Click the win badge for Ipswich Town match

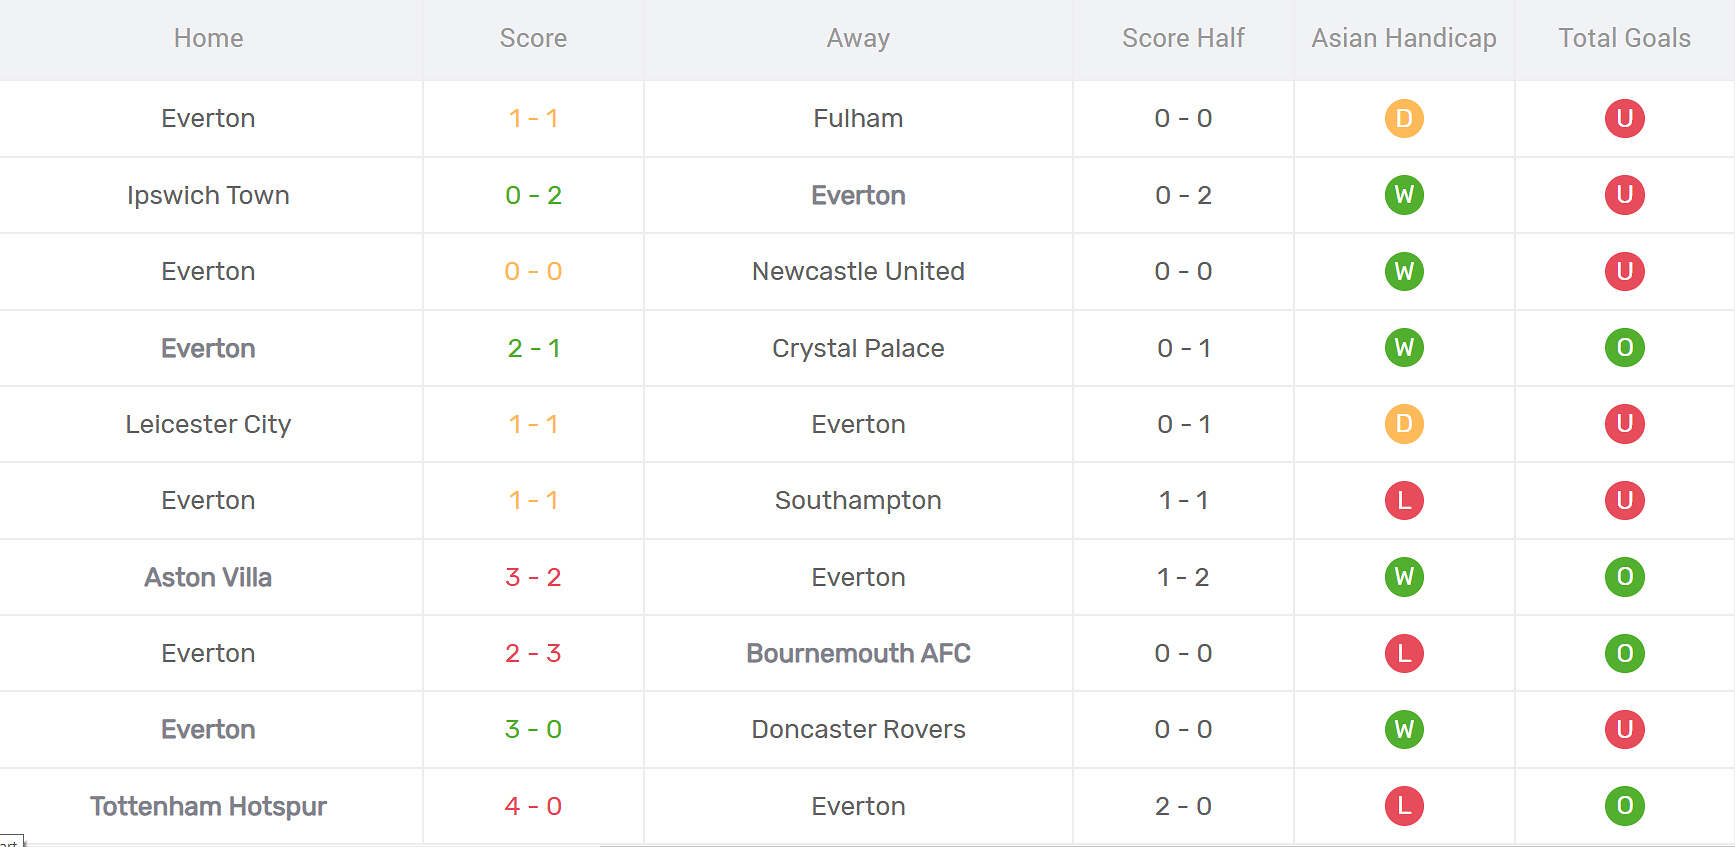click(x=1404, y=195)
